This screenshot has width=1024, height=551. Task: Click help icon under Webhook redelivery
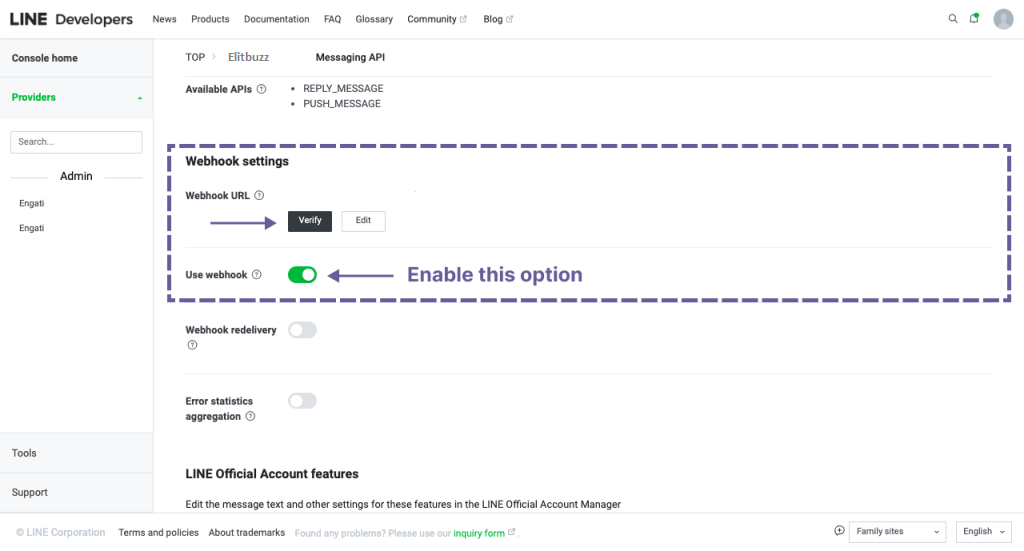point(191,346)
